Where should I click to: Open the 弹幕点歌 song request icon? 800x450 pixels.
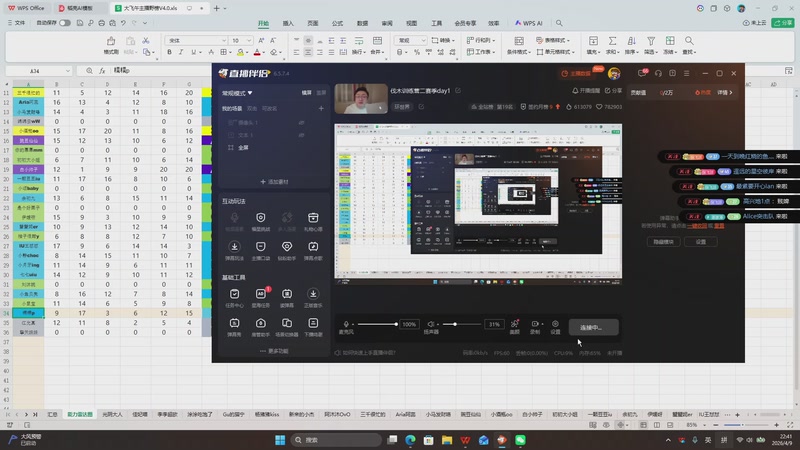pyautogui.click(x=313, y=247)
